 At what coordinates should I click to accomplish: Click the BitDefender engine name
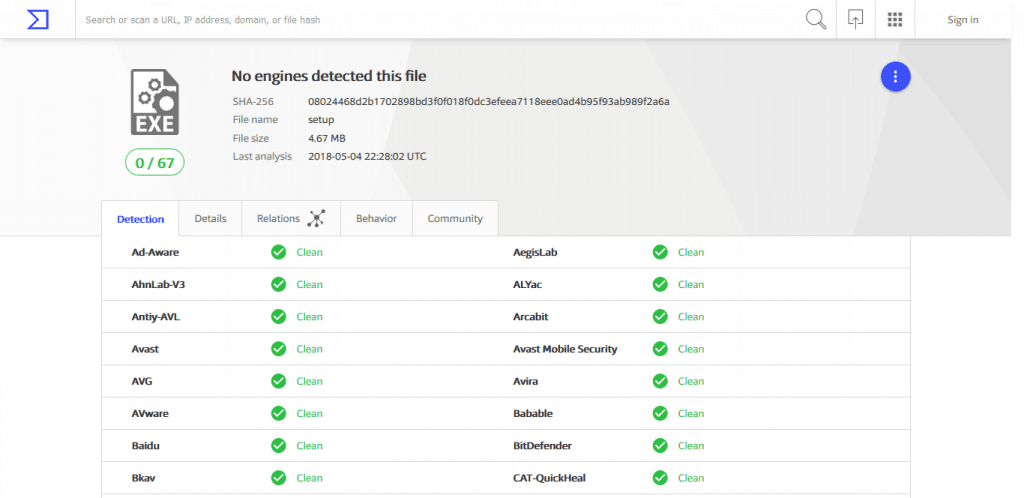pyautogui.click(x=542, y=446)
